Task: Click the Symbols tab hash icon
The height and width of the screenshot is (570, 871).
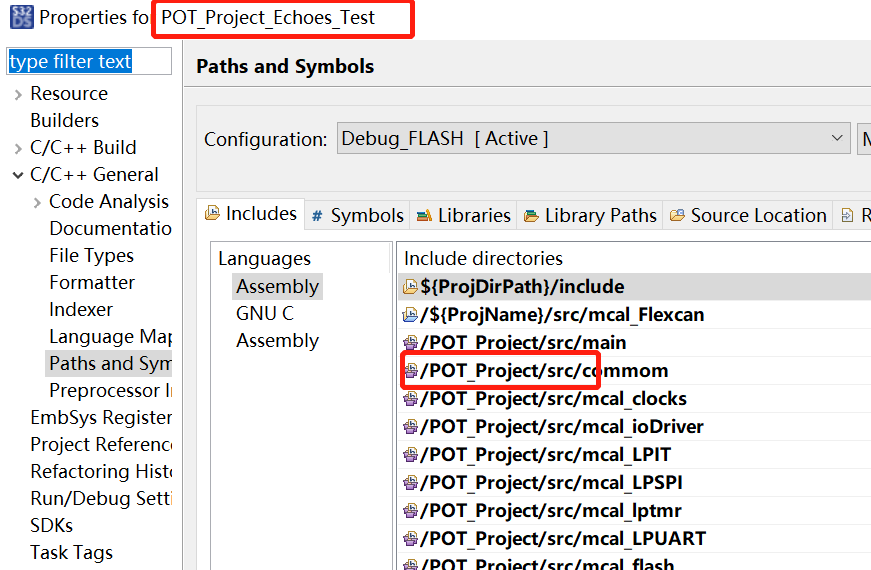Action: point(317,216)
